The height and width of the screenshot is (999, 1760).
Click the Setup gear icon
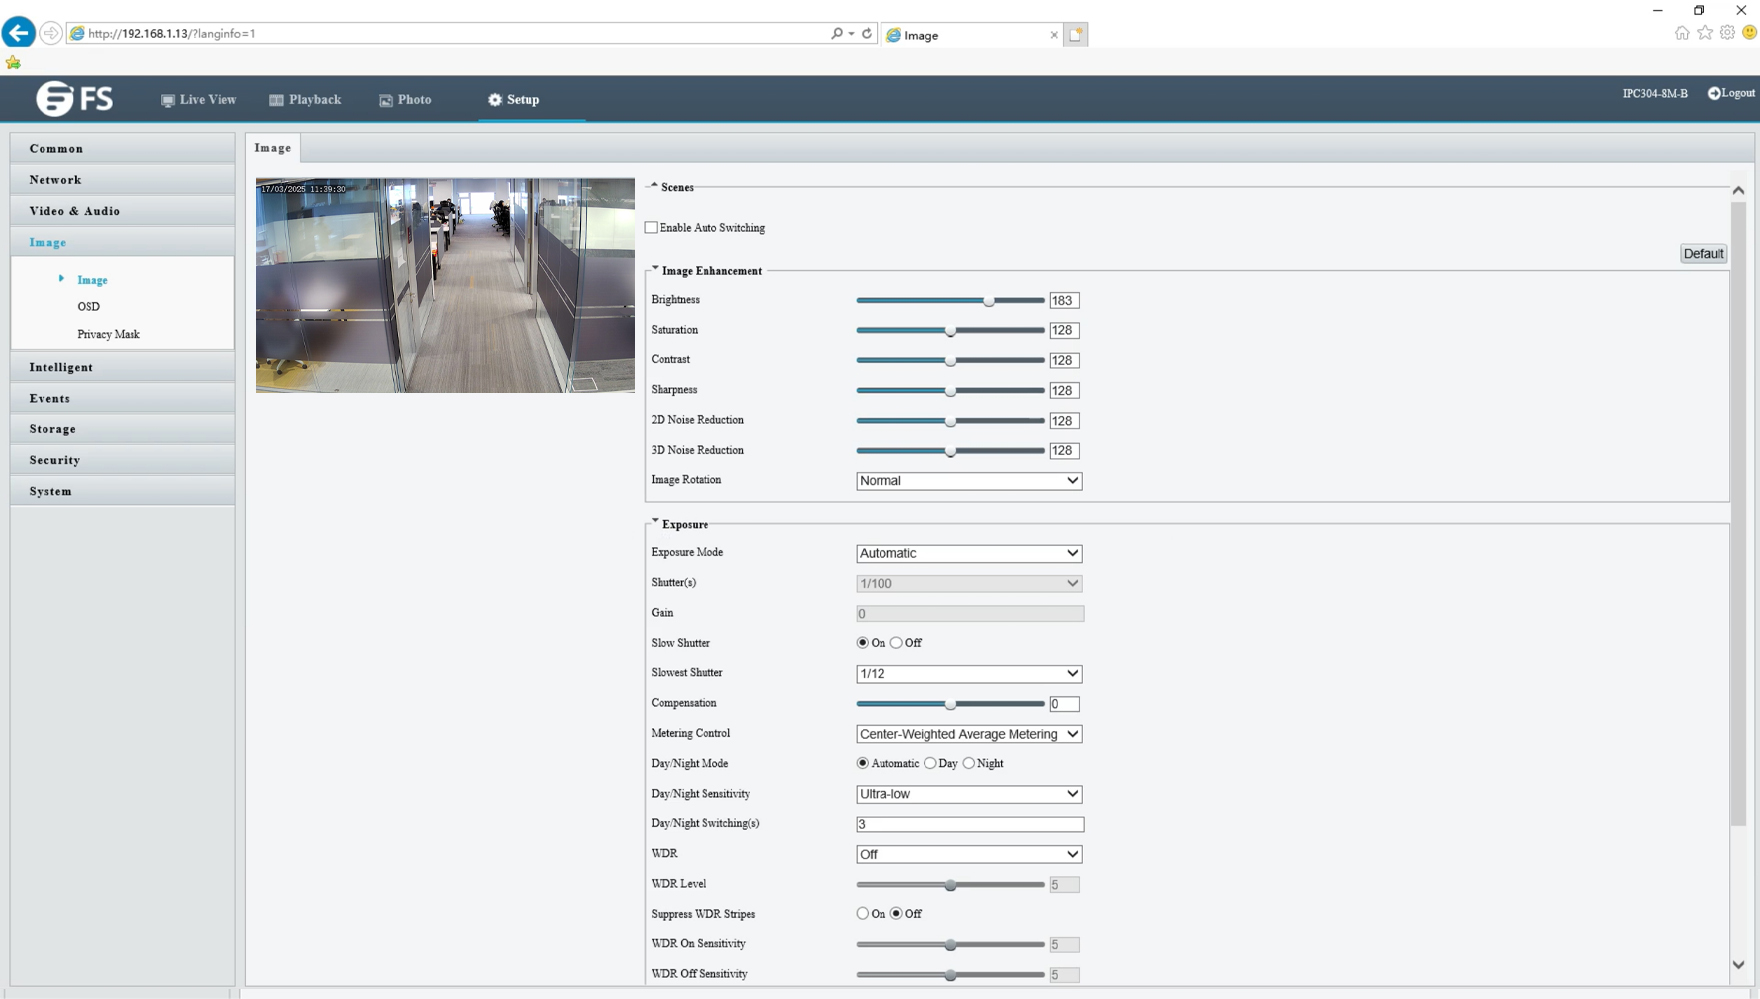tap(494, 99)
